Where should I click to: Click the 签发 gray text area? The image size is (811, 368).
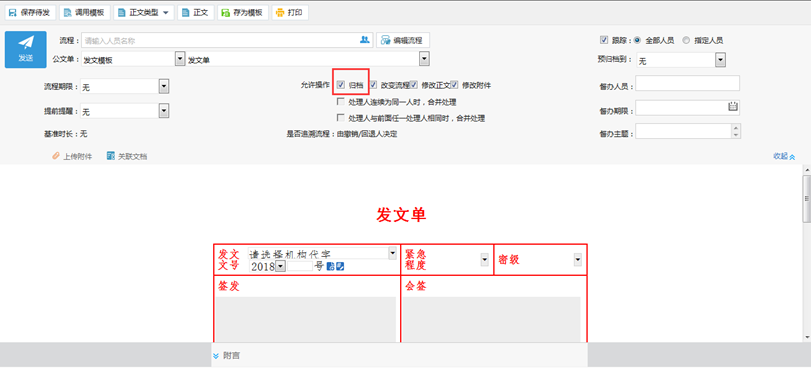click(x=306, y=319)
